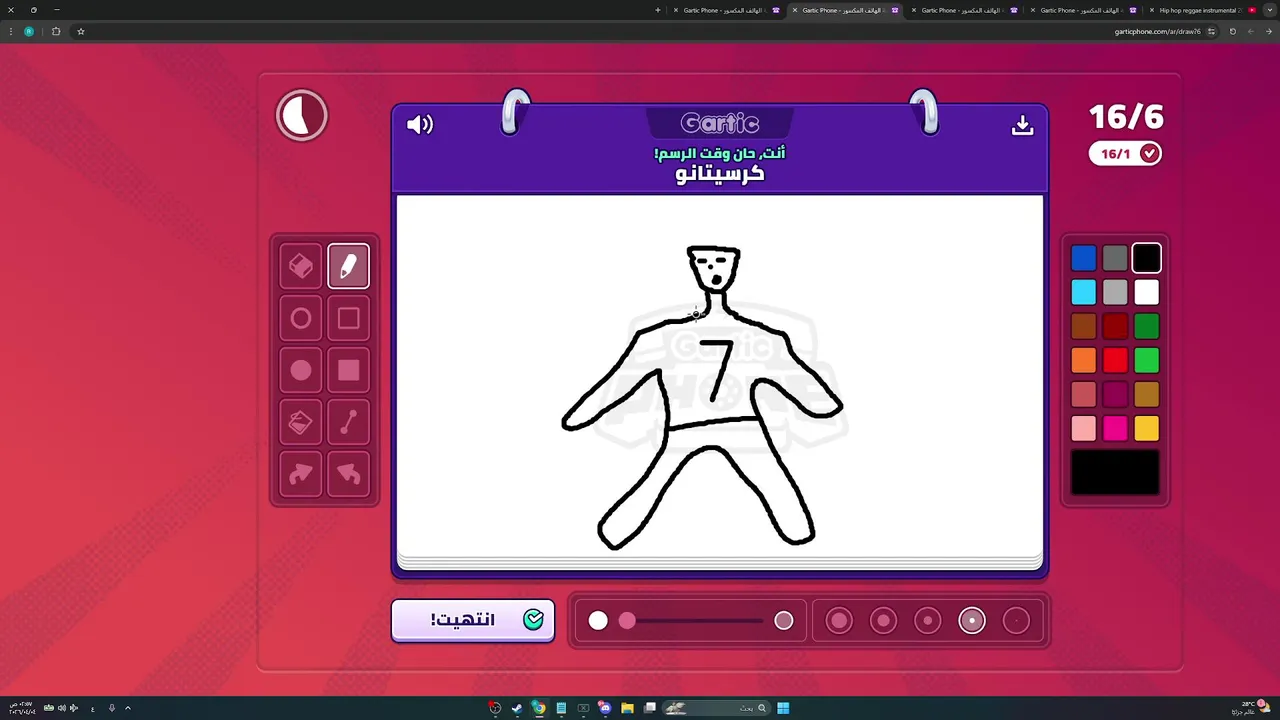
Task: Pick the dark gray color swatch
Action: point(1115,258)
